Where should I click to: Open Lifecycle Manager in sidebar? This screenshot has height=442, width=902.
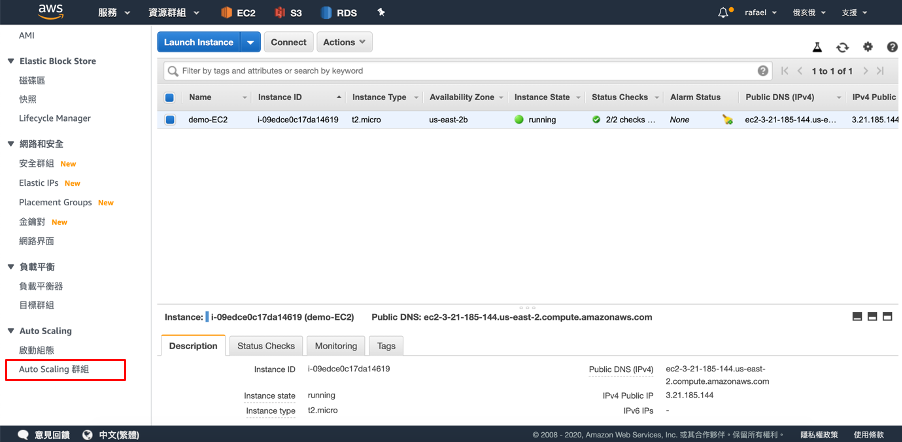tap(55, 118)
